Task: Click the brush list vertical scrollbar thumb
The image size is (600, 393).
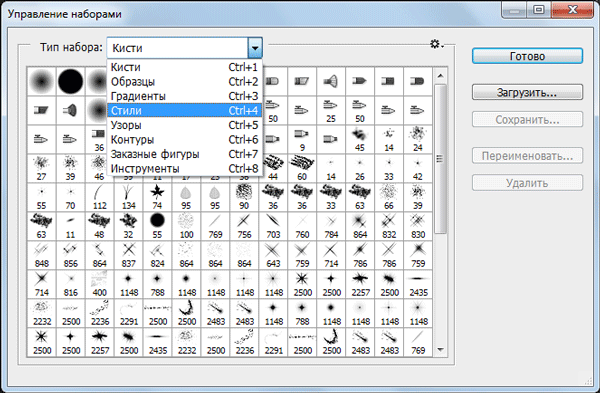Action: coord(440,159)
